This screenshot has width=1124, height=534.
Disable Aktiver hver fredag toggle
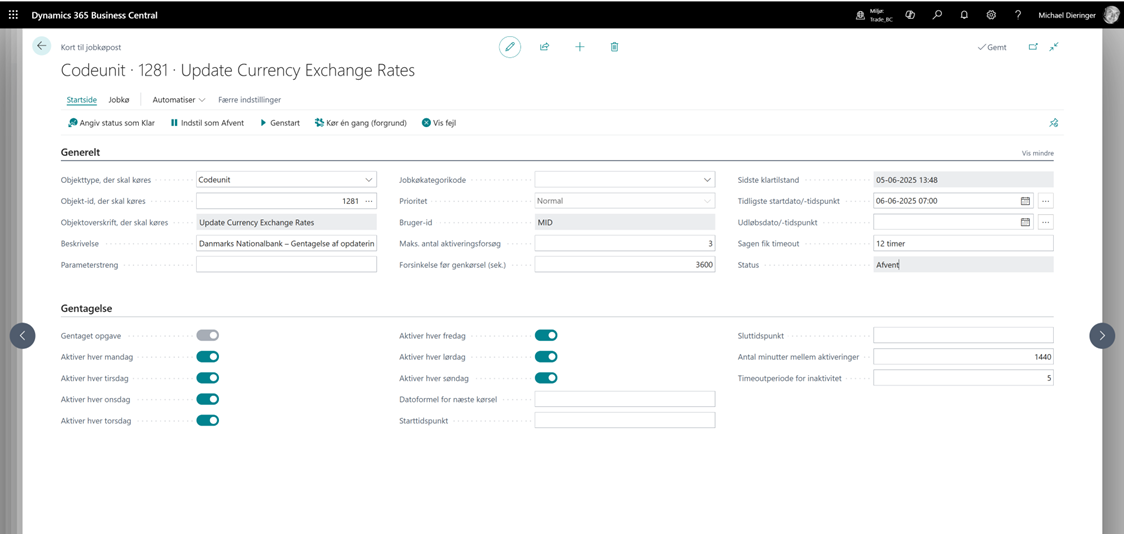(546, 336)
